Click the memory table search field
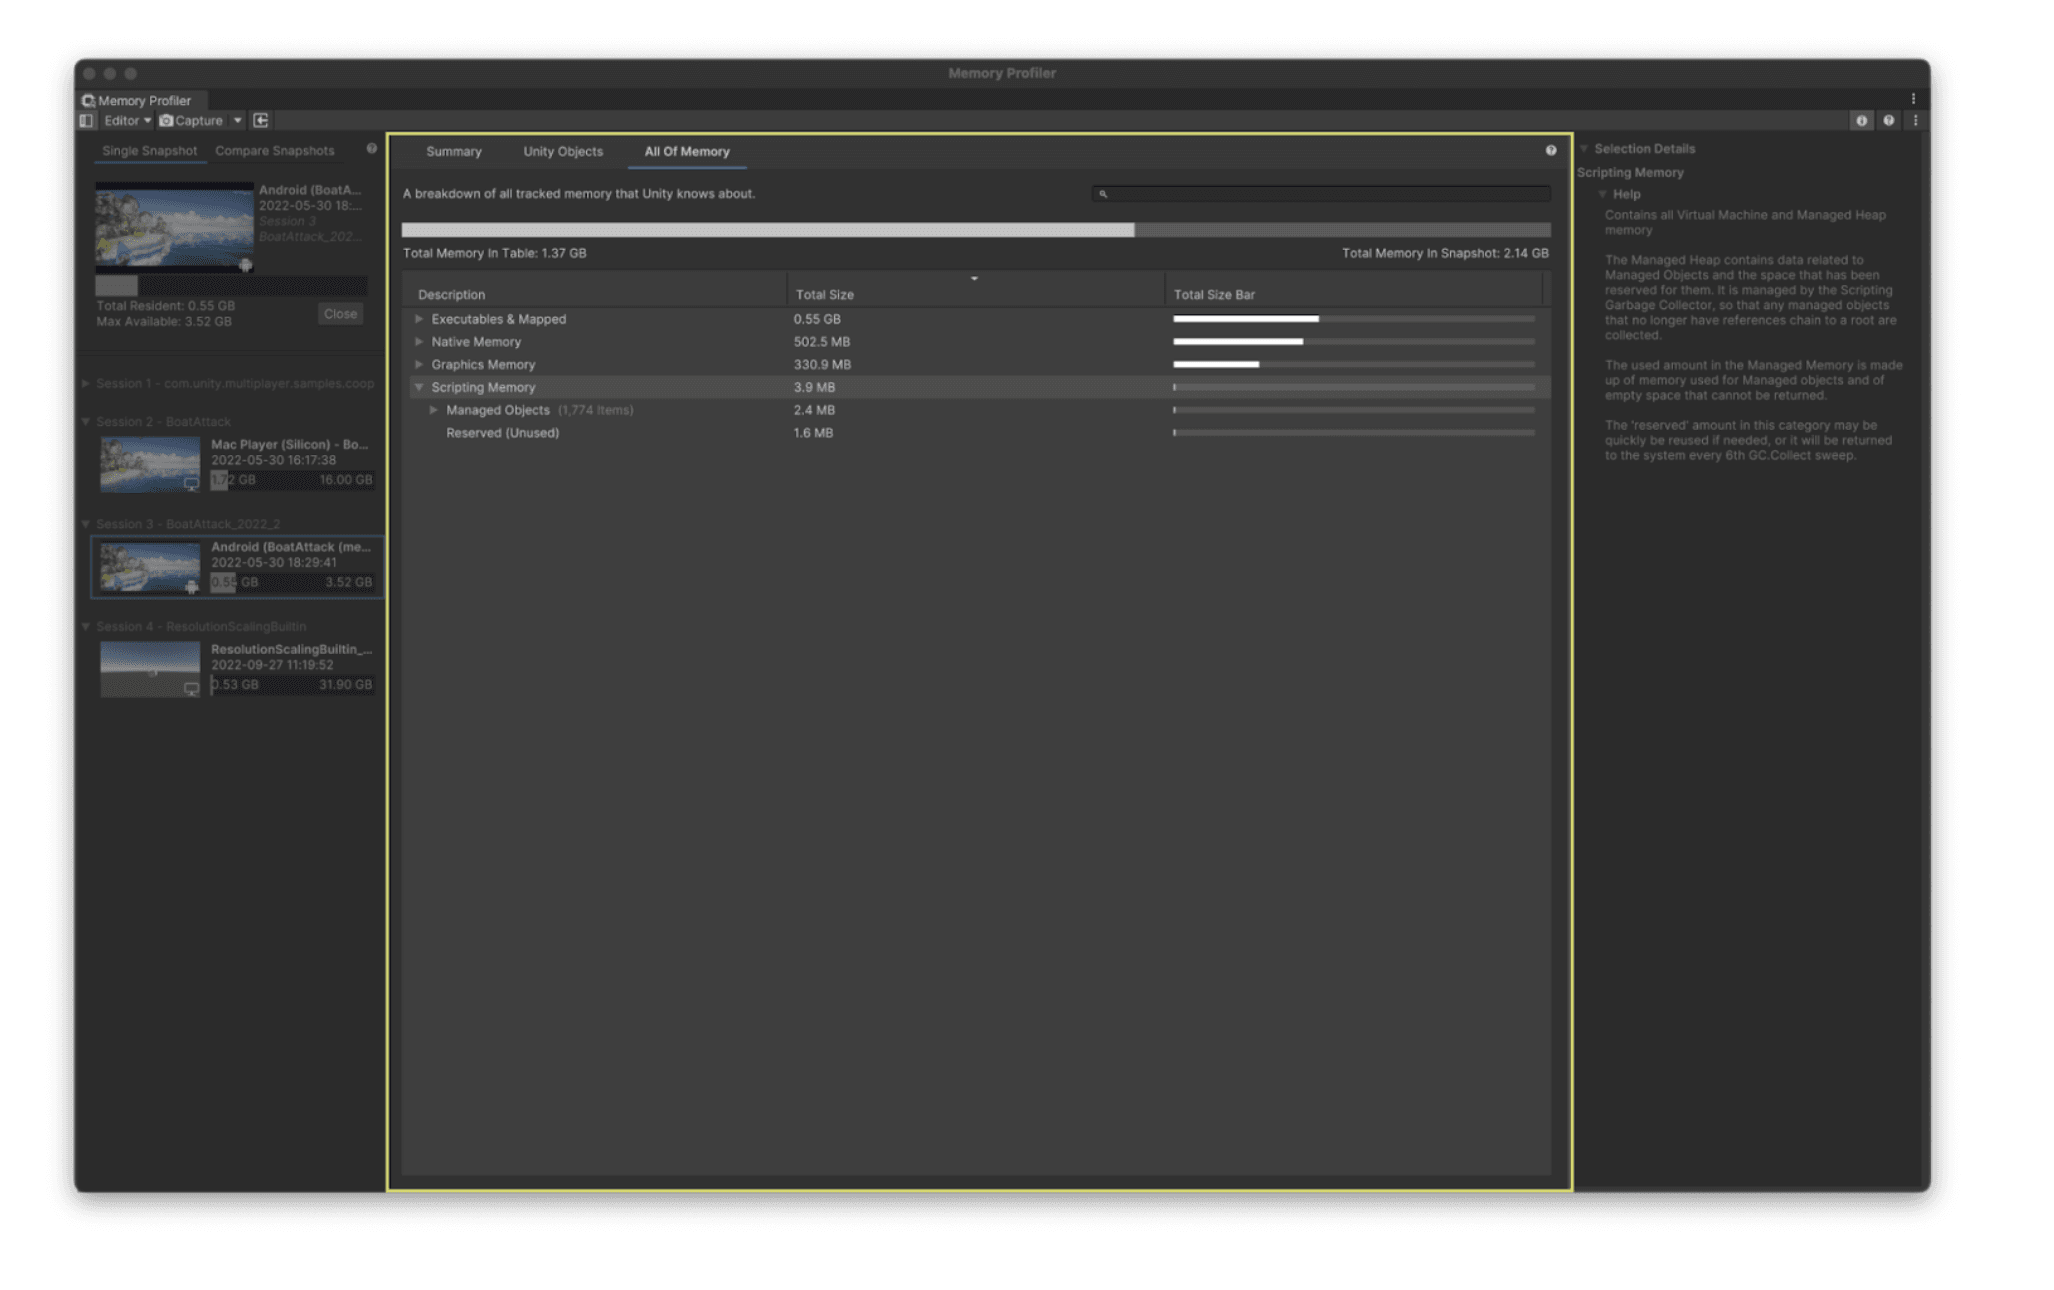This screenshot has width=2054, height=1290. click(x=1321, y=193)
